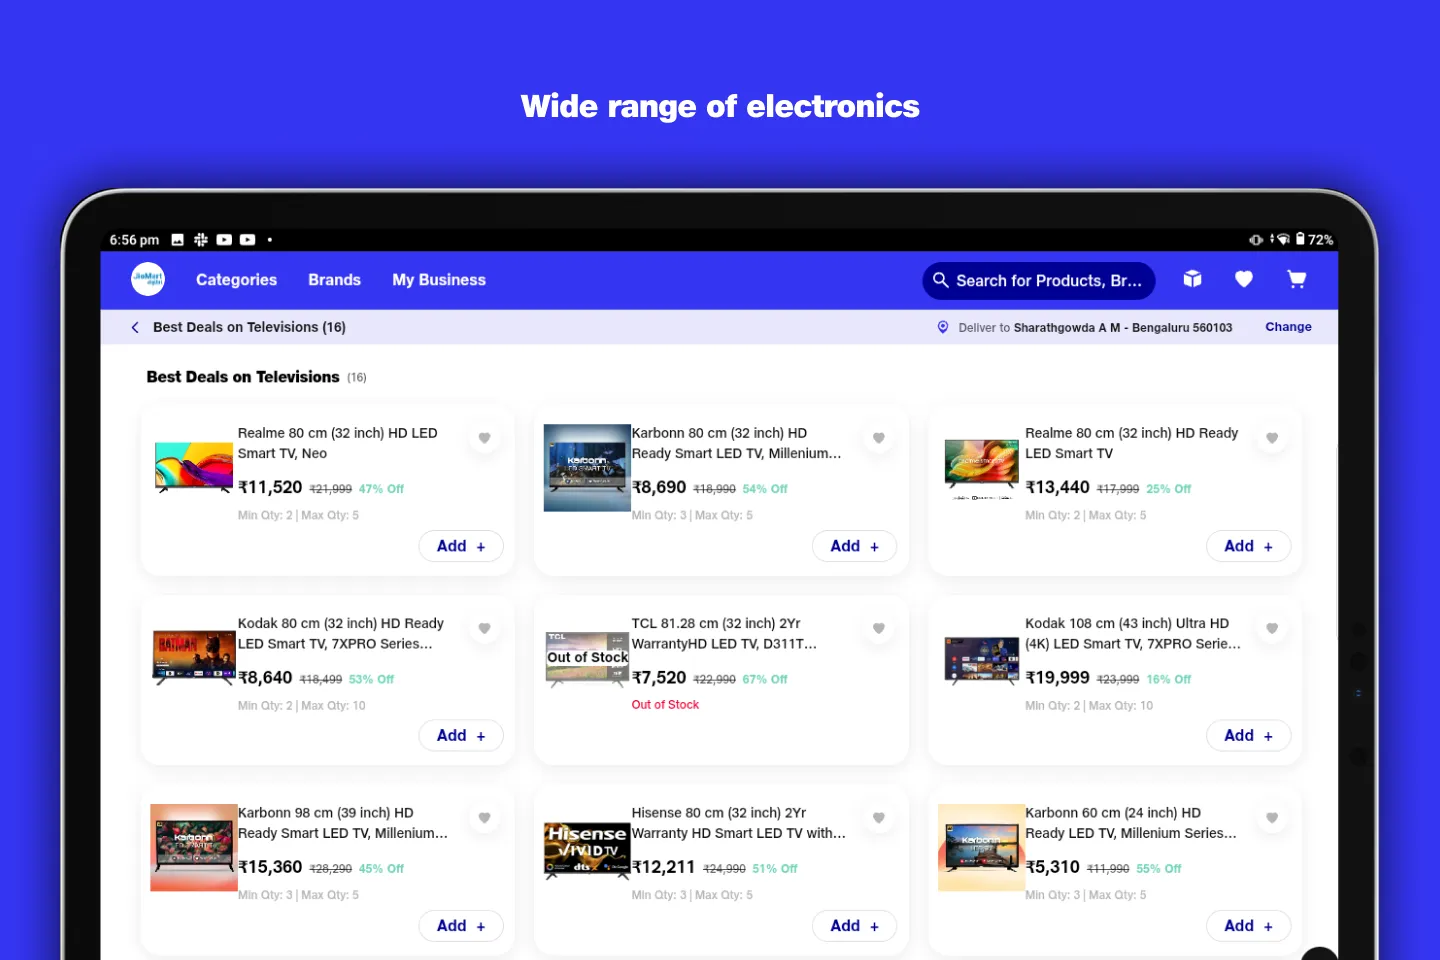Click the JioMart Digital logo
The height and width of the screenshot is (960, 1440).
pos(148,279)
